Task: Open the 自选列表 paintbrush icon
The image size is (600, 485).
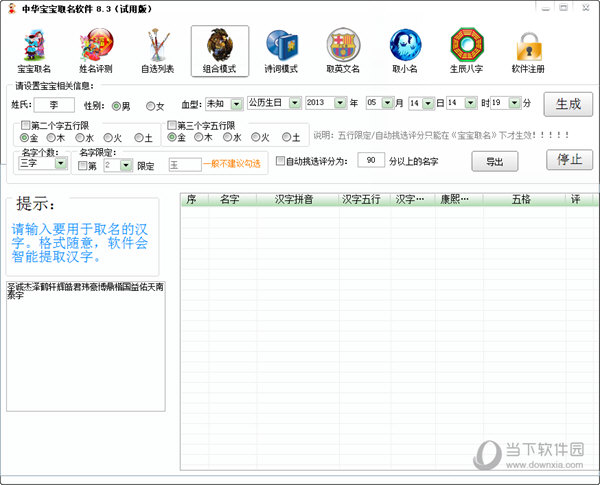Action: (x=158, y=51)
